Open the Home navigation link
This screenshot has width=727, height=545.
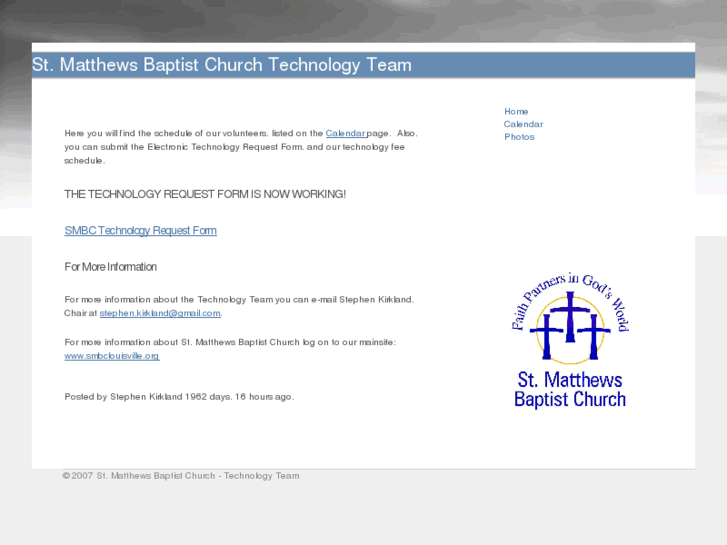[x=516, y=112]
